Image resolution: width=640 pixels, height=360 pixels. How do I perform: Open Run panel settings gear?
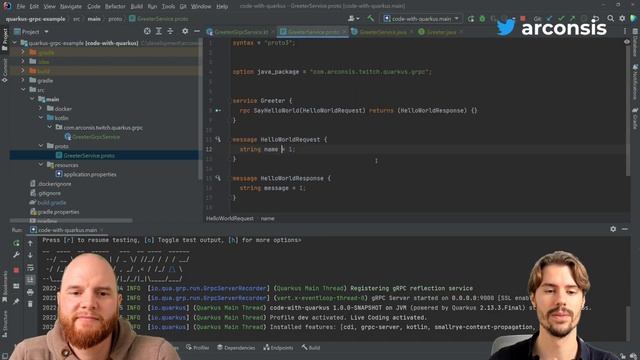click(x=613, y=229)
